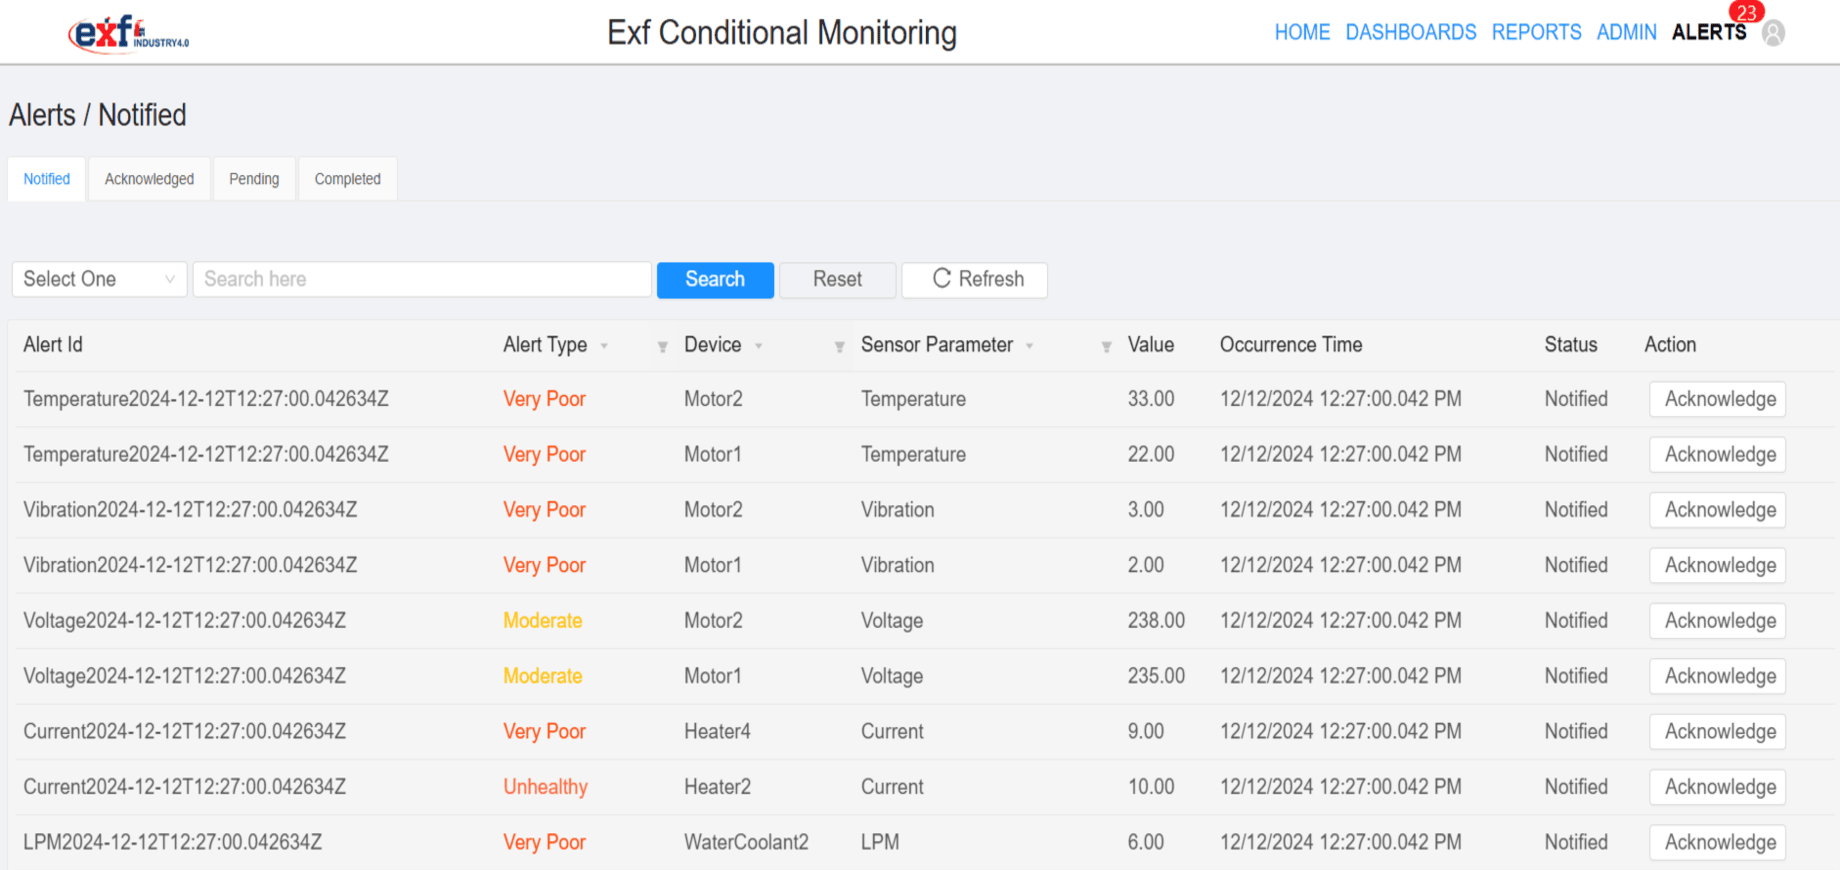Click the Reset button
1840x870 pixels.
click(837, 280)
